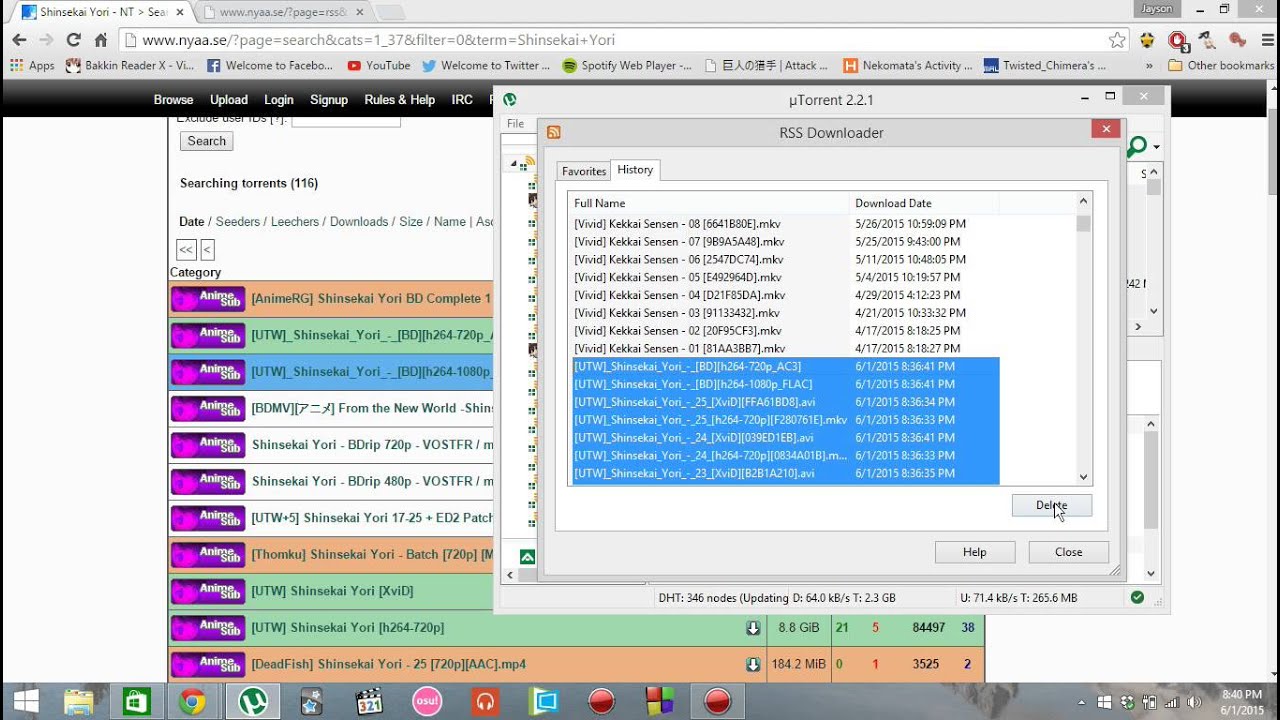The width and height of the screenshot is (1280, 720).
Task: Open File Explorer from the taskbar
Action: [x=79, y=702]
